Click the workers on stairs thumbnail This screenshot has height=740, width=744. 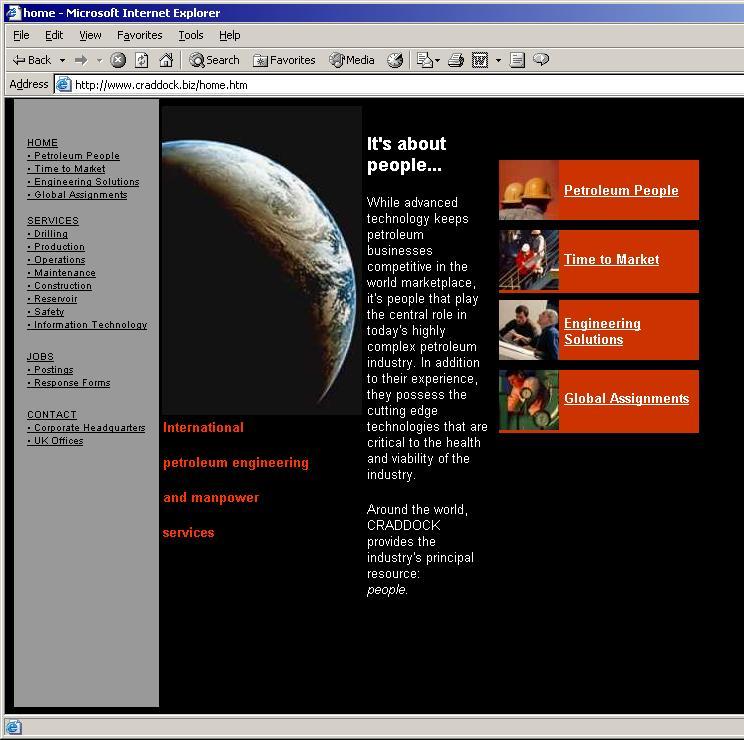click(529, 260)
